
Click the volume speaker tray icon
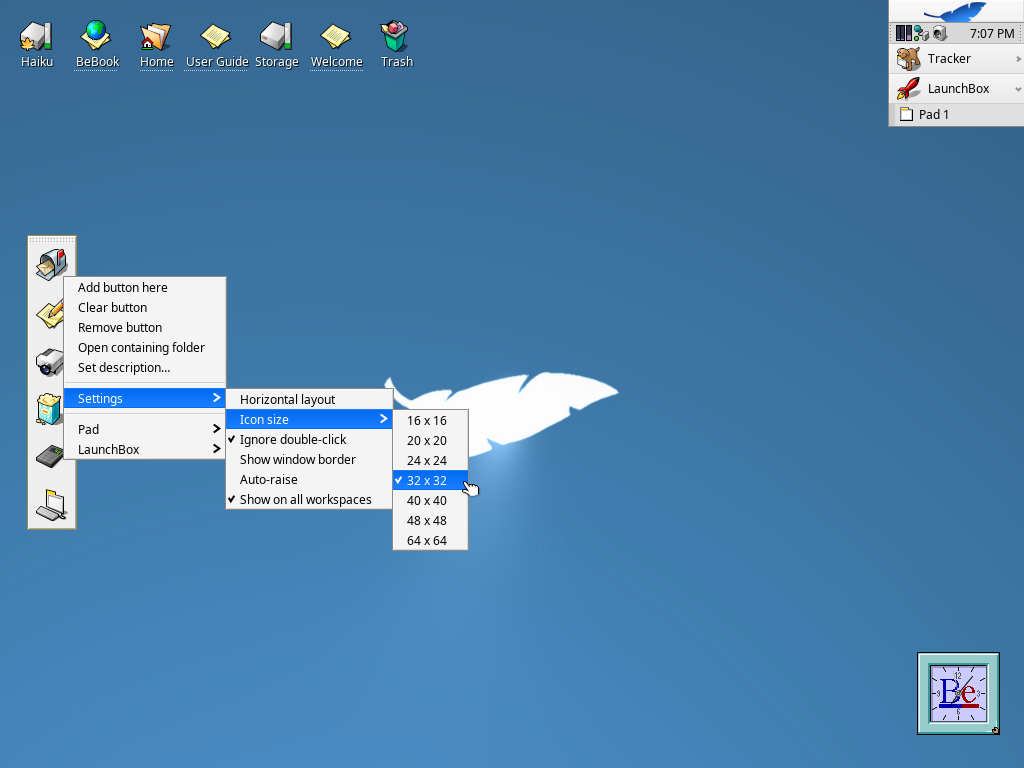click(939, 33)
